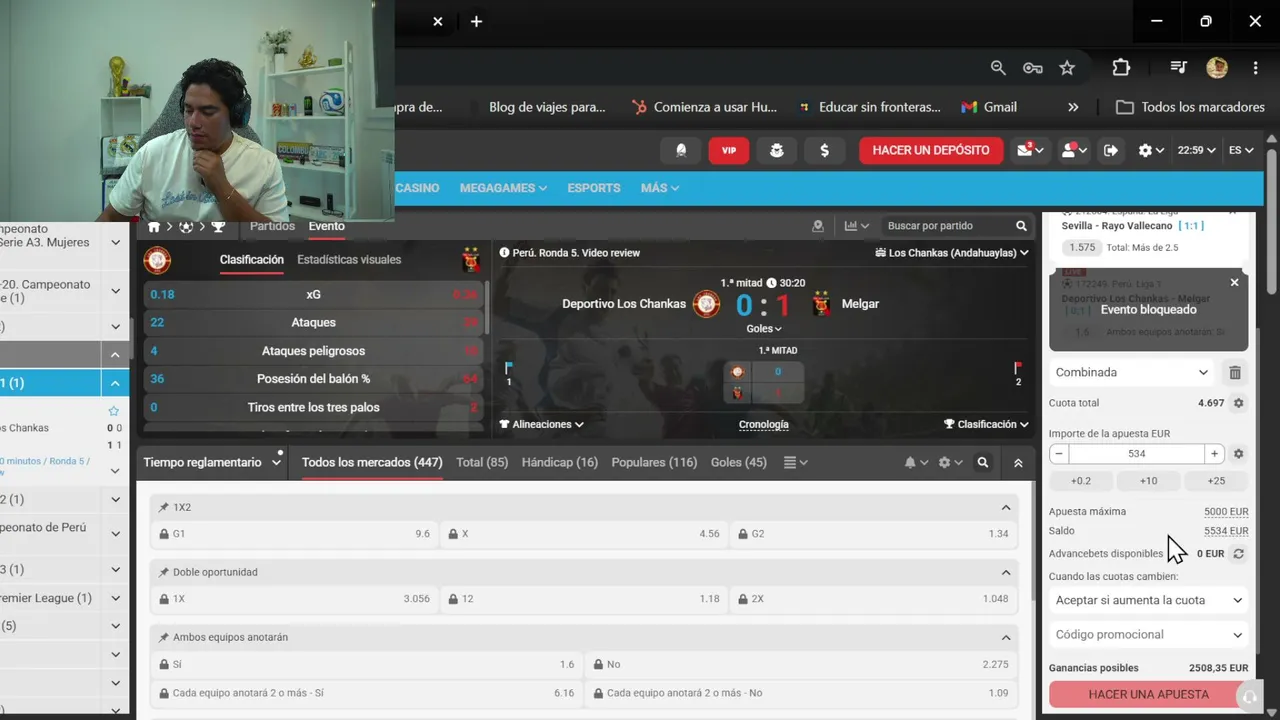Image resolution: width=1280 pixels, height=720 pixels.
Task: Open the Cronología link
Action: tap(764, 425)
